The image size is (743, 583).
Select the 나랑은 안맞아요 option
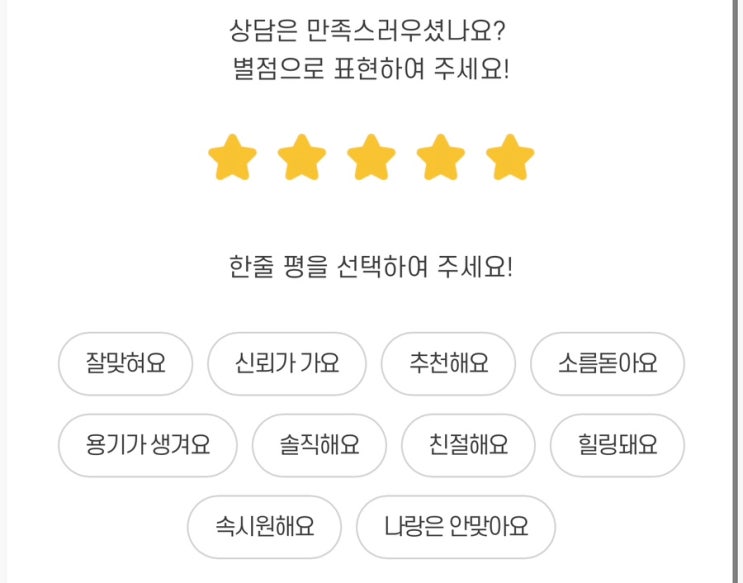tap(456, 527)
